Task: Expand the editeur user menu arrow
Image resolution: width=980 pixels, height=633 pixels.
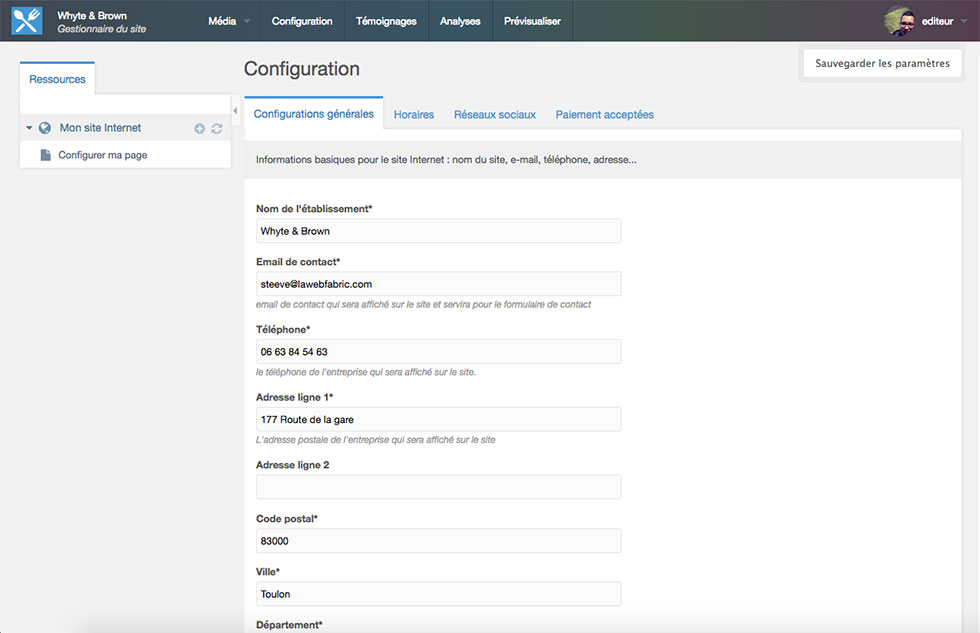Action: point(962,21)
